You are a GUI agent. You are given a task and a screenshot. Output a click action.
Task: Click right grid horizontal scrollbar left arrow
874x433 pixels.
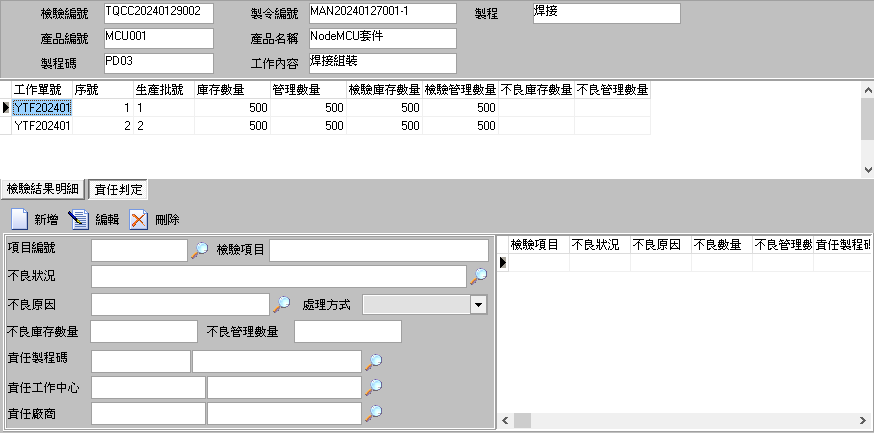(506, 420)
